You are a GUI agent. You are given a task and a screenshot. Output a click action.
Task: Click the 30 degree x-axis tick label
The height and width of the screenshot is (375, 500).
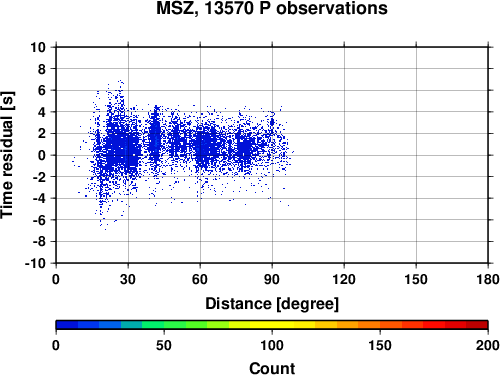click(x=128, y=279)
